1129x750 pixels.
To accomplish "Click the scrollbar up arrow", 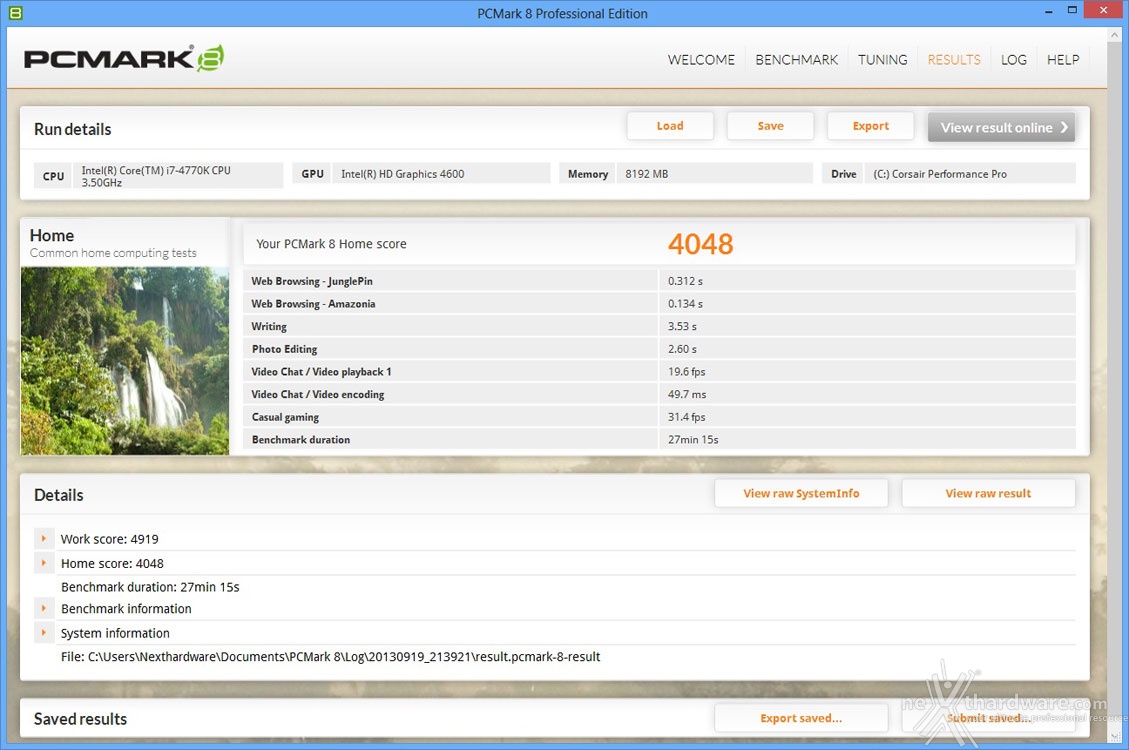I will [1115, 34].
